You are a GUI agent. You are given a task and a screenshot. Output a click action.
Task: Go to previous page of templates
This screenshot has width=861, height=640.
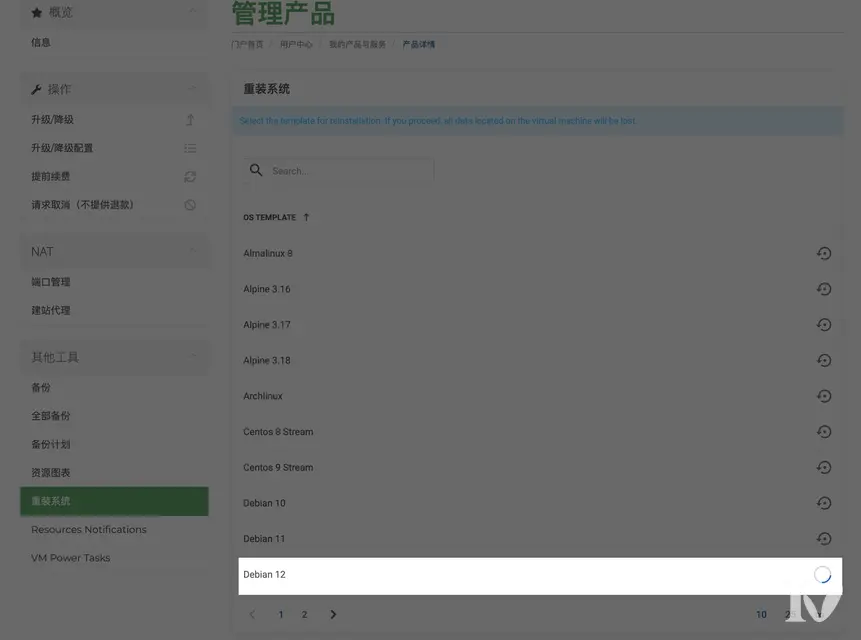[x=252, y=614]
